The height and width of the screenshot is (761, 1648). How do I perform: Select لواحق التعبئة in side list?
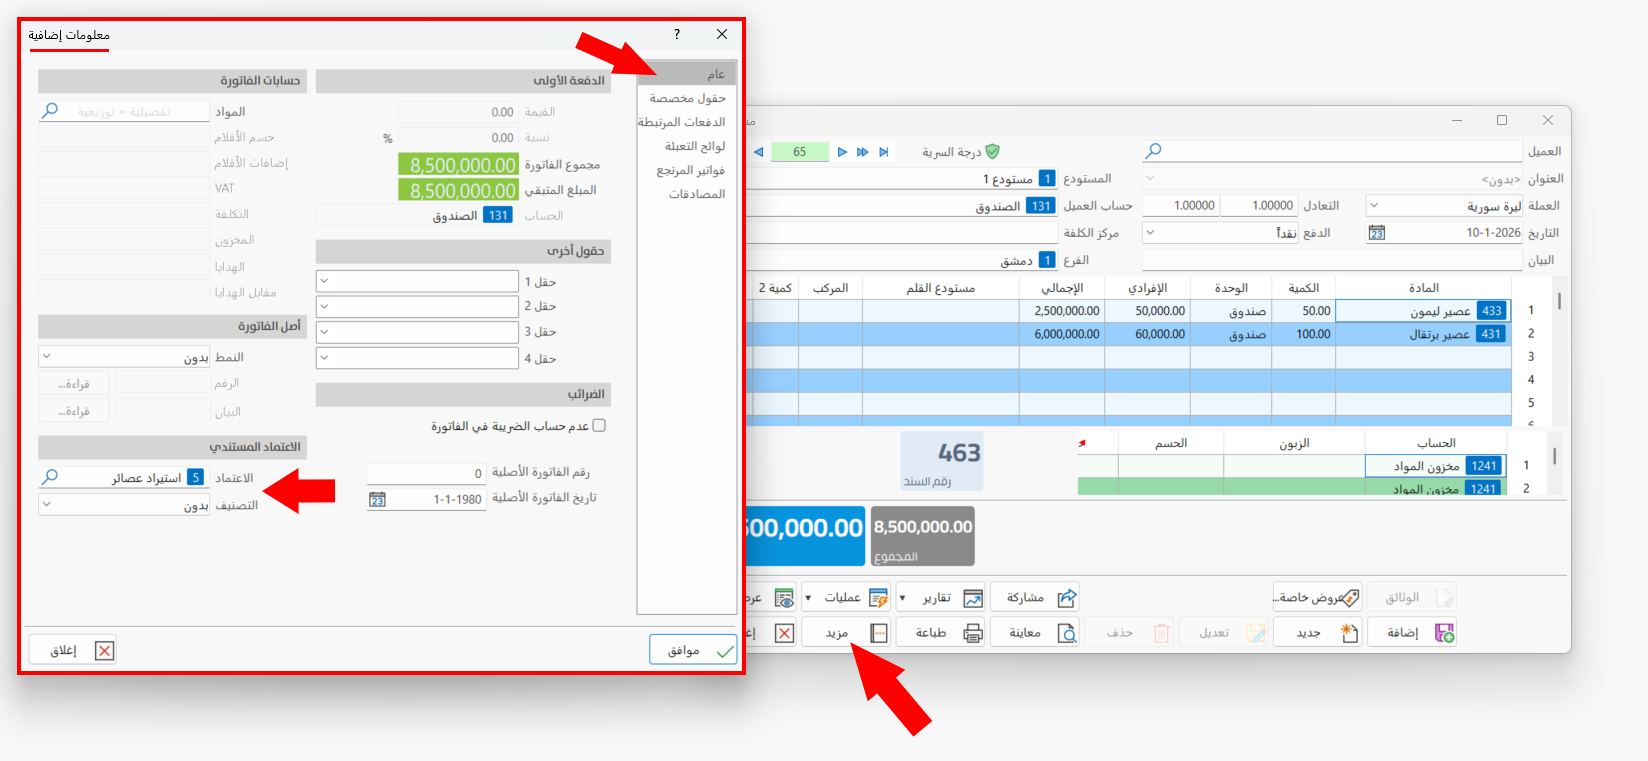[x=687, y=146]
